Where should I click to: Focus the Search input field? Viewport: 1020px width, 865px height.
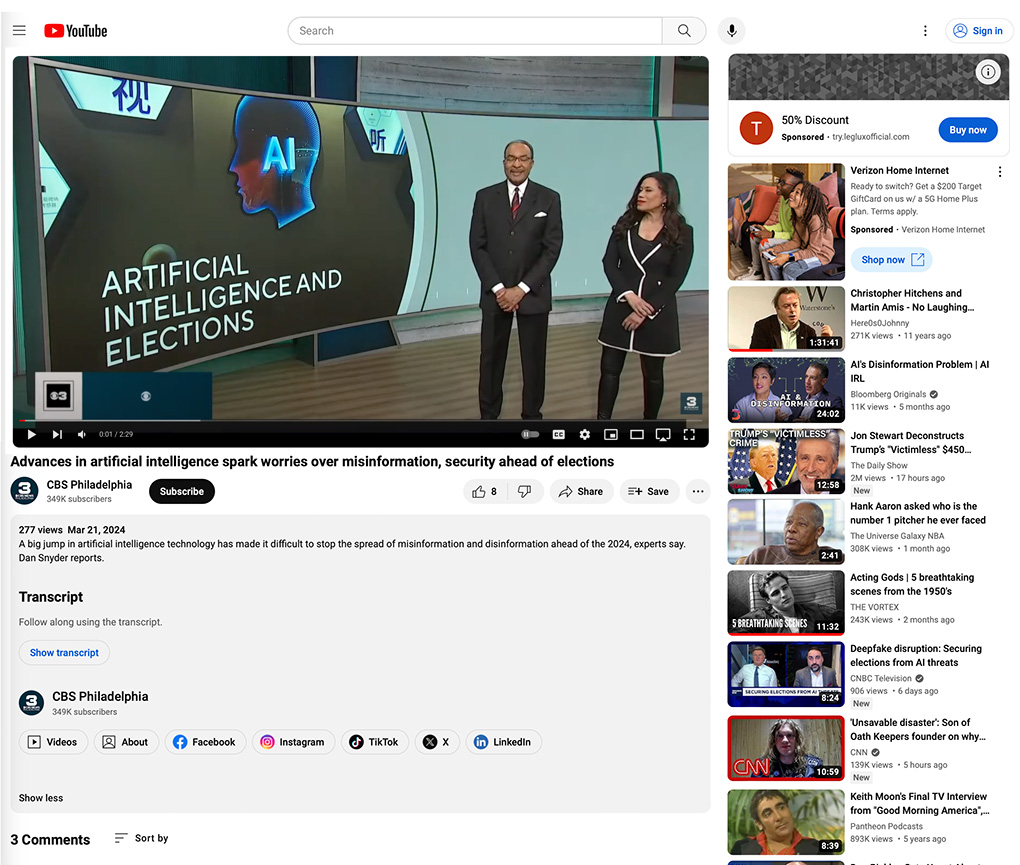(476, 31)
